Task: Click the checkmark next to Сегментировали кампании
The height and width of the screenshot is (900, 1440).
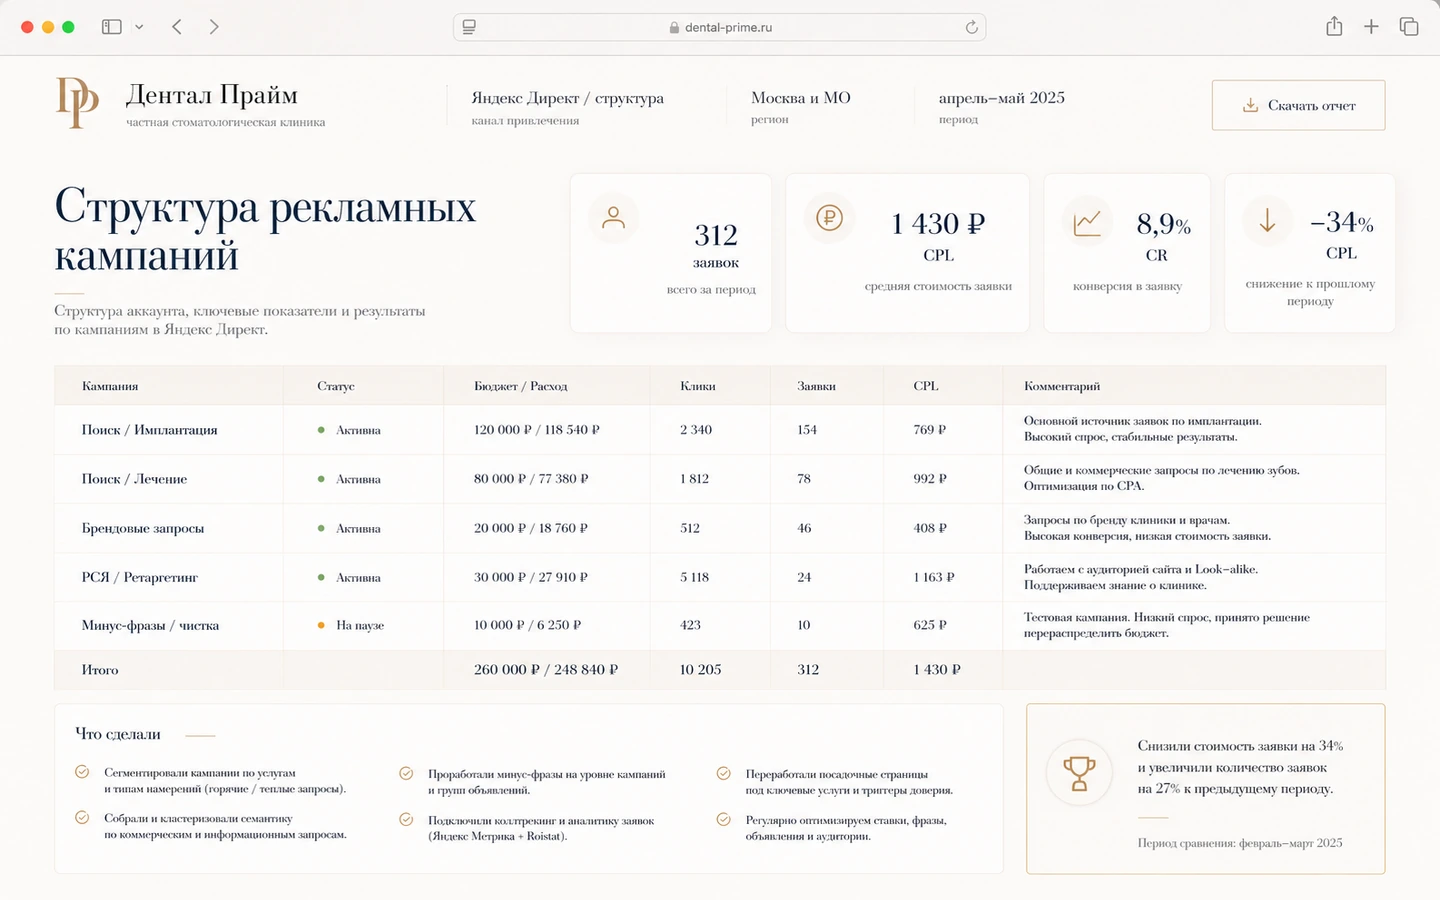Action: tap(82, 772)
